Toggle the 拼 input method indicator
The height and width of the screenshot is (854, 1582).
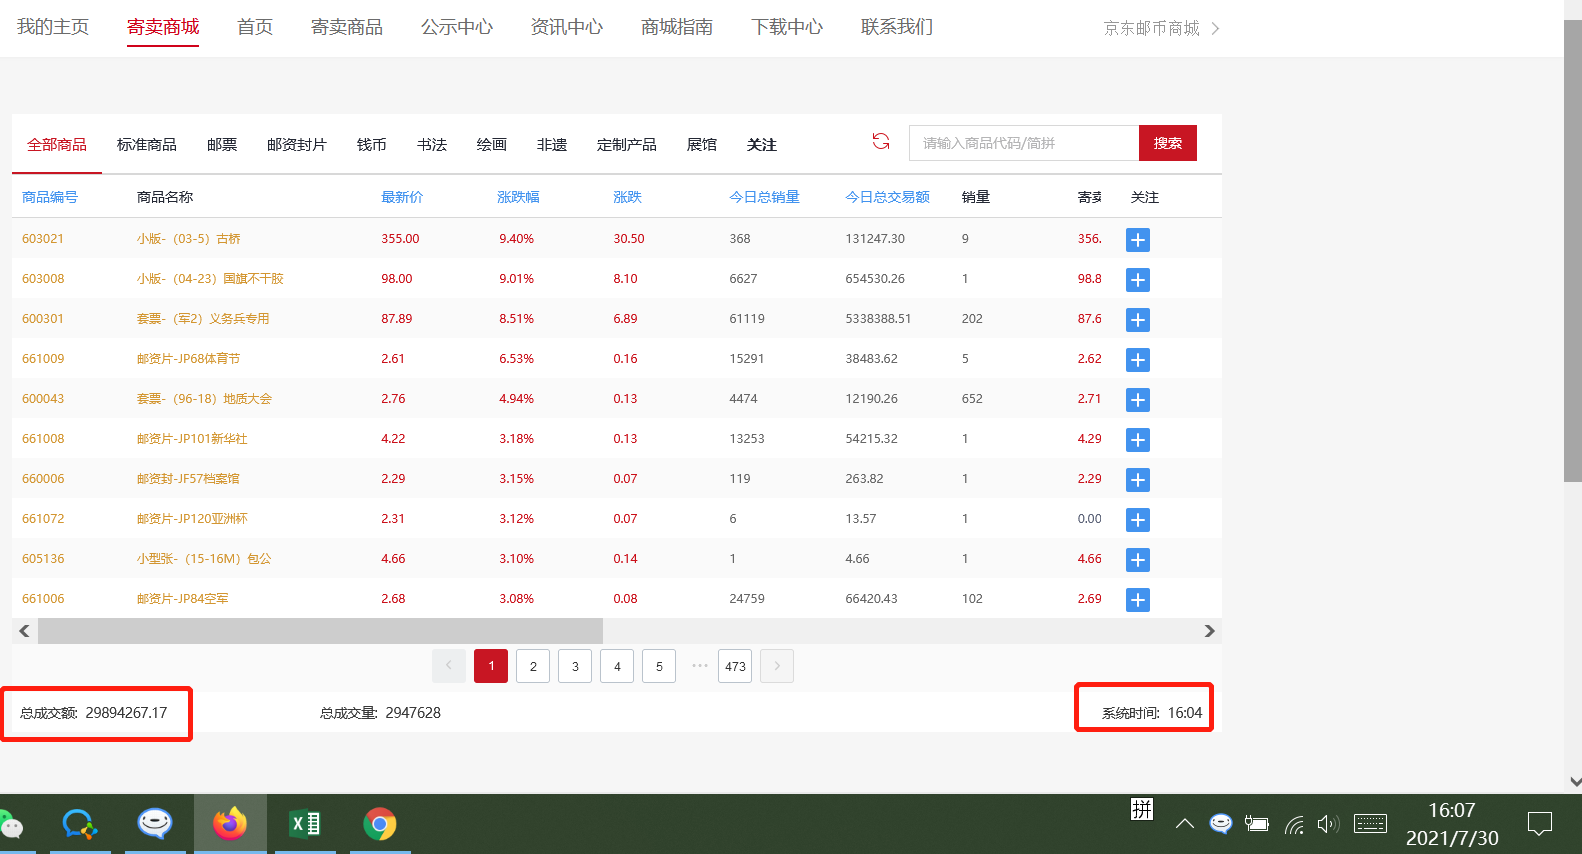tap(1142, 809)
